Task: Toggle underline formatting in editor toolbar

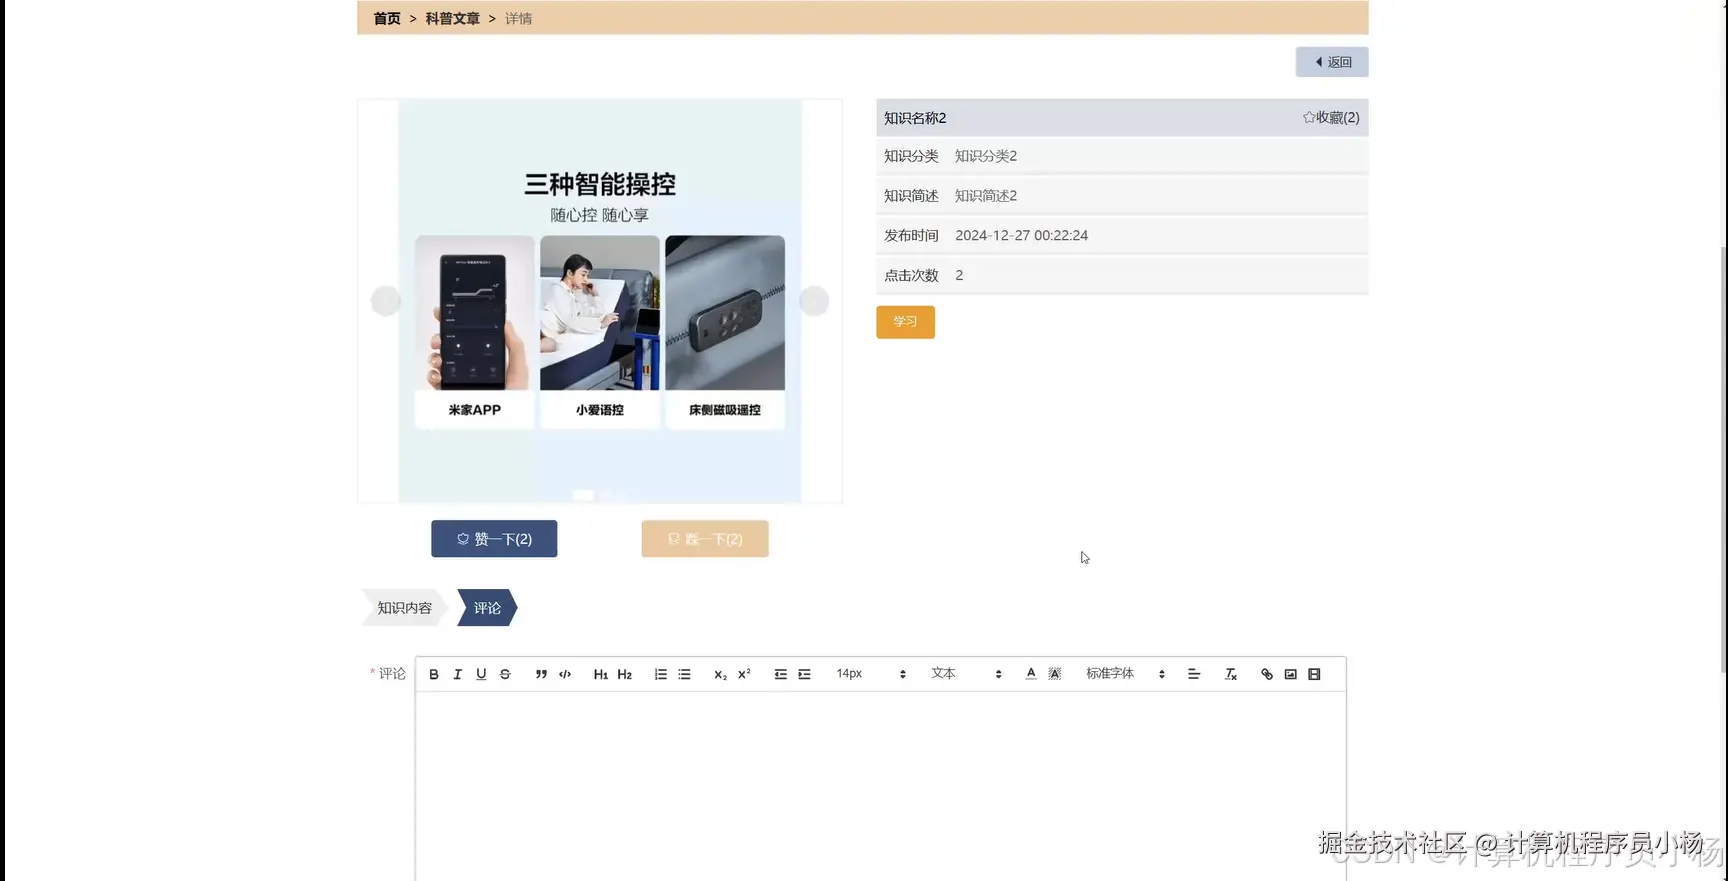Action: [481, 674]
